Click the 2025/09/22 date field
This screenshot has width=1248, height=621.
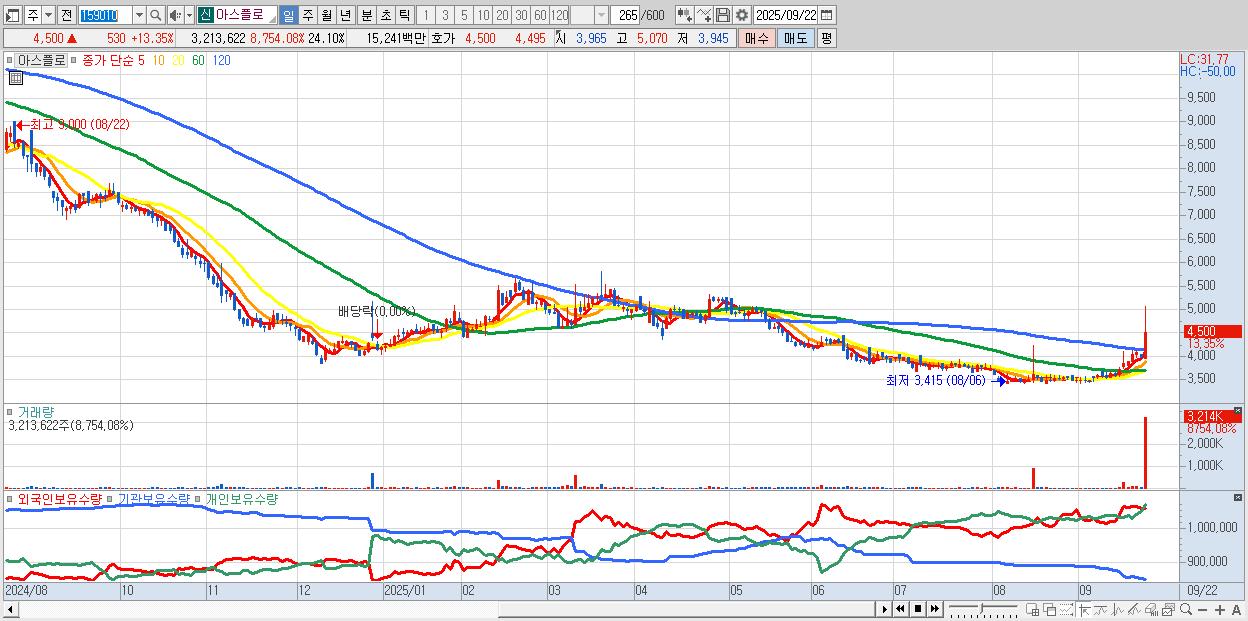tap(786, 15)
